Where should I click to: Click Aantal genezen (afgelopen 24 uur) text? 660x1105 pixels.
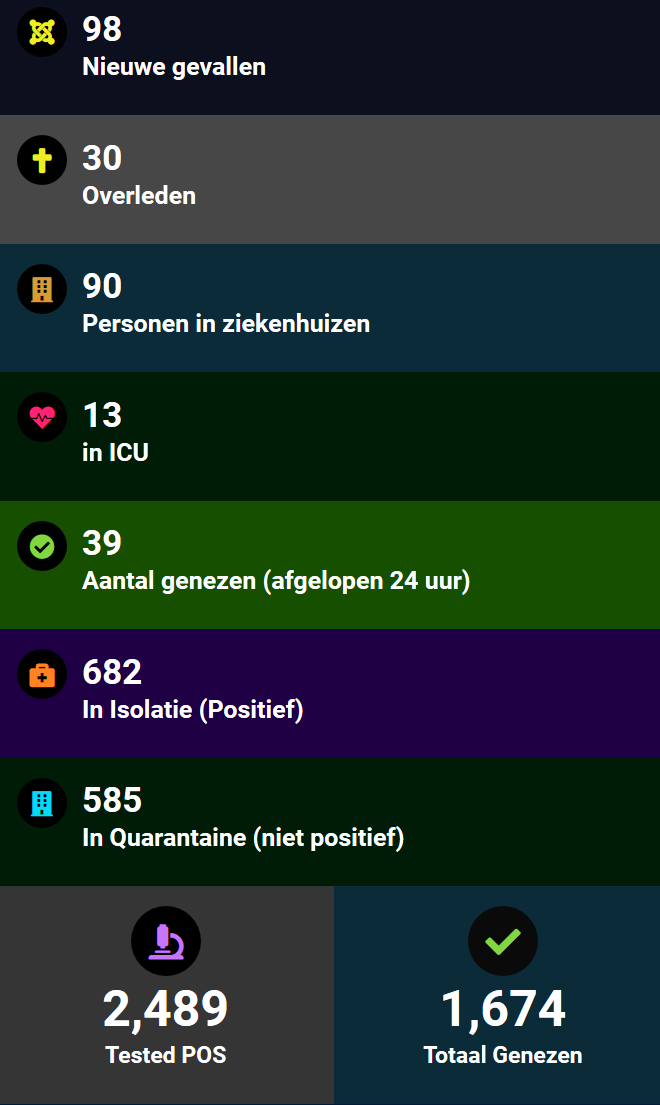pos(276,581)
